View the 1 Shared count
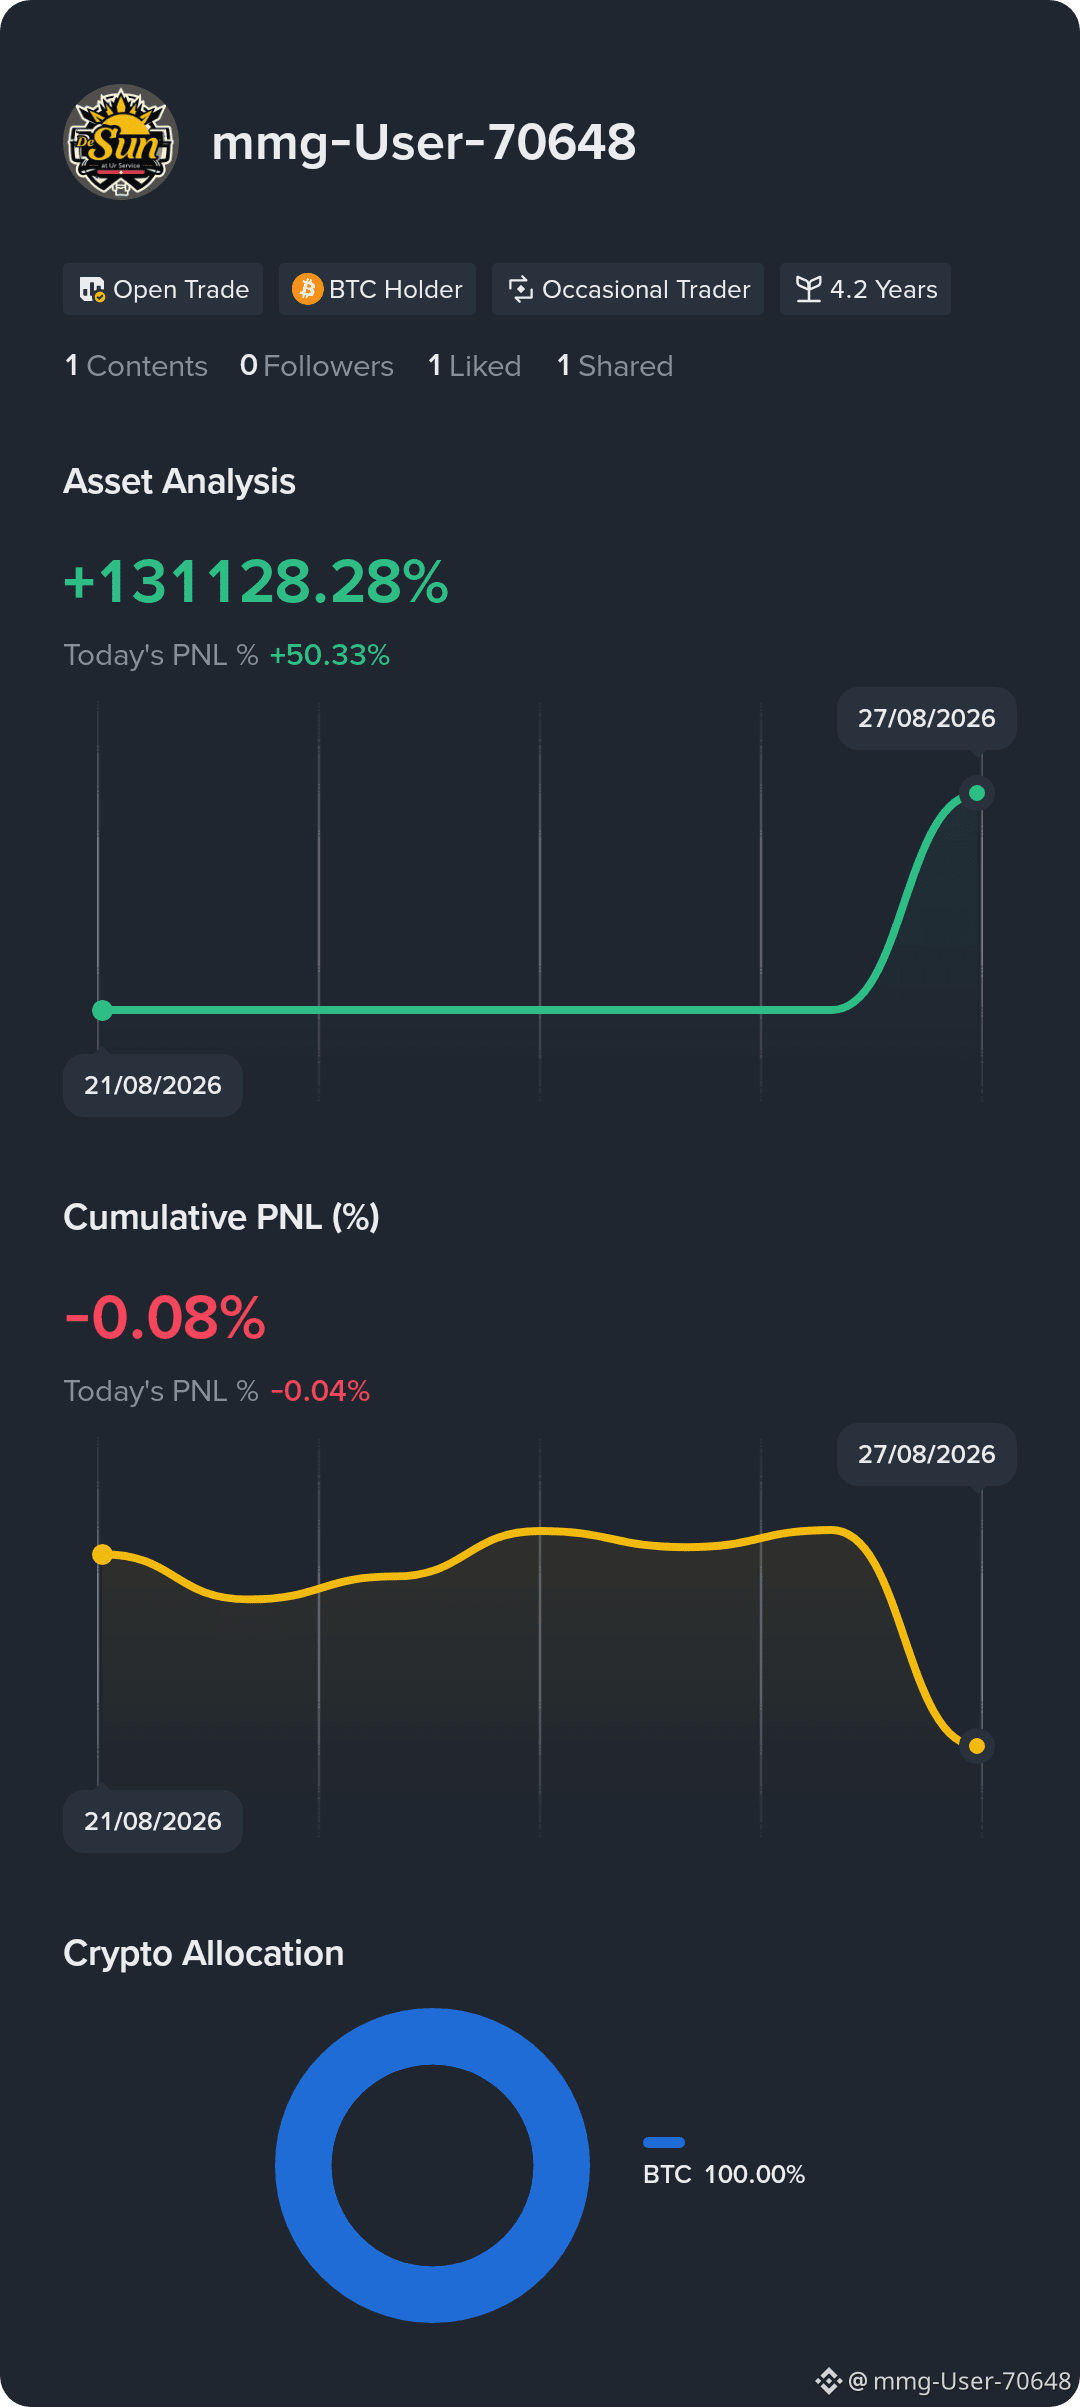 click(x=615, y=366)
